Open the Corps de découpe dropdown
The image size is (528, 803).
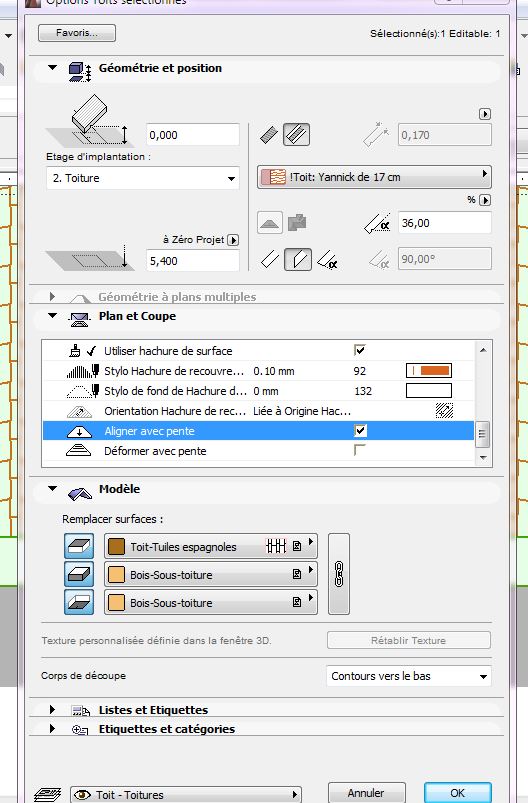click(x=408, y=676)
